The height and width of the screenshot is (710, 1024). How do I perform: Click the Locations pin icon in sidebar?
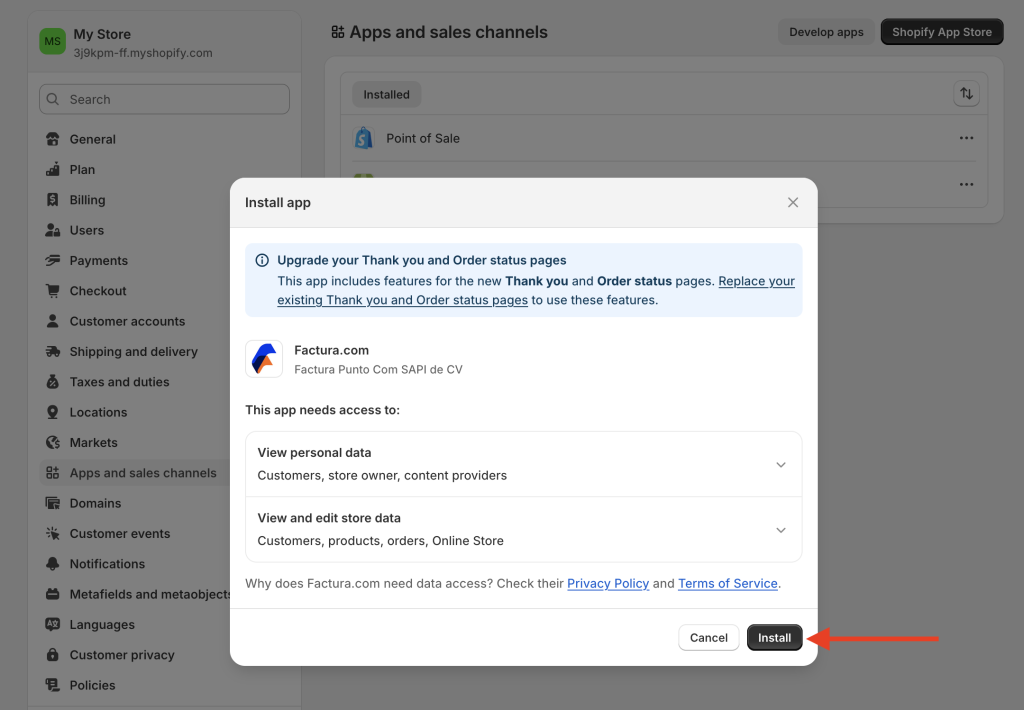pyautogui.click(x=53, y=412)
